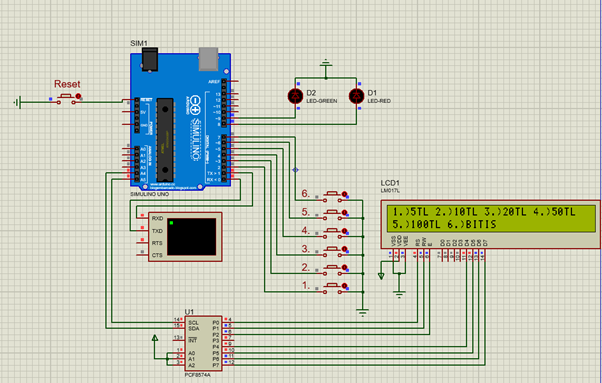Image resolution: width=602 pixels, height=383 pixels.
Task: Click push button number 4
Action: (332, 233)
